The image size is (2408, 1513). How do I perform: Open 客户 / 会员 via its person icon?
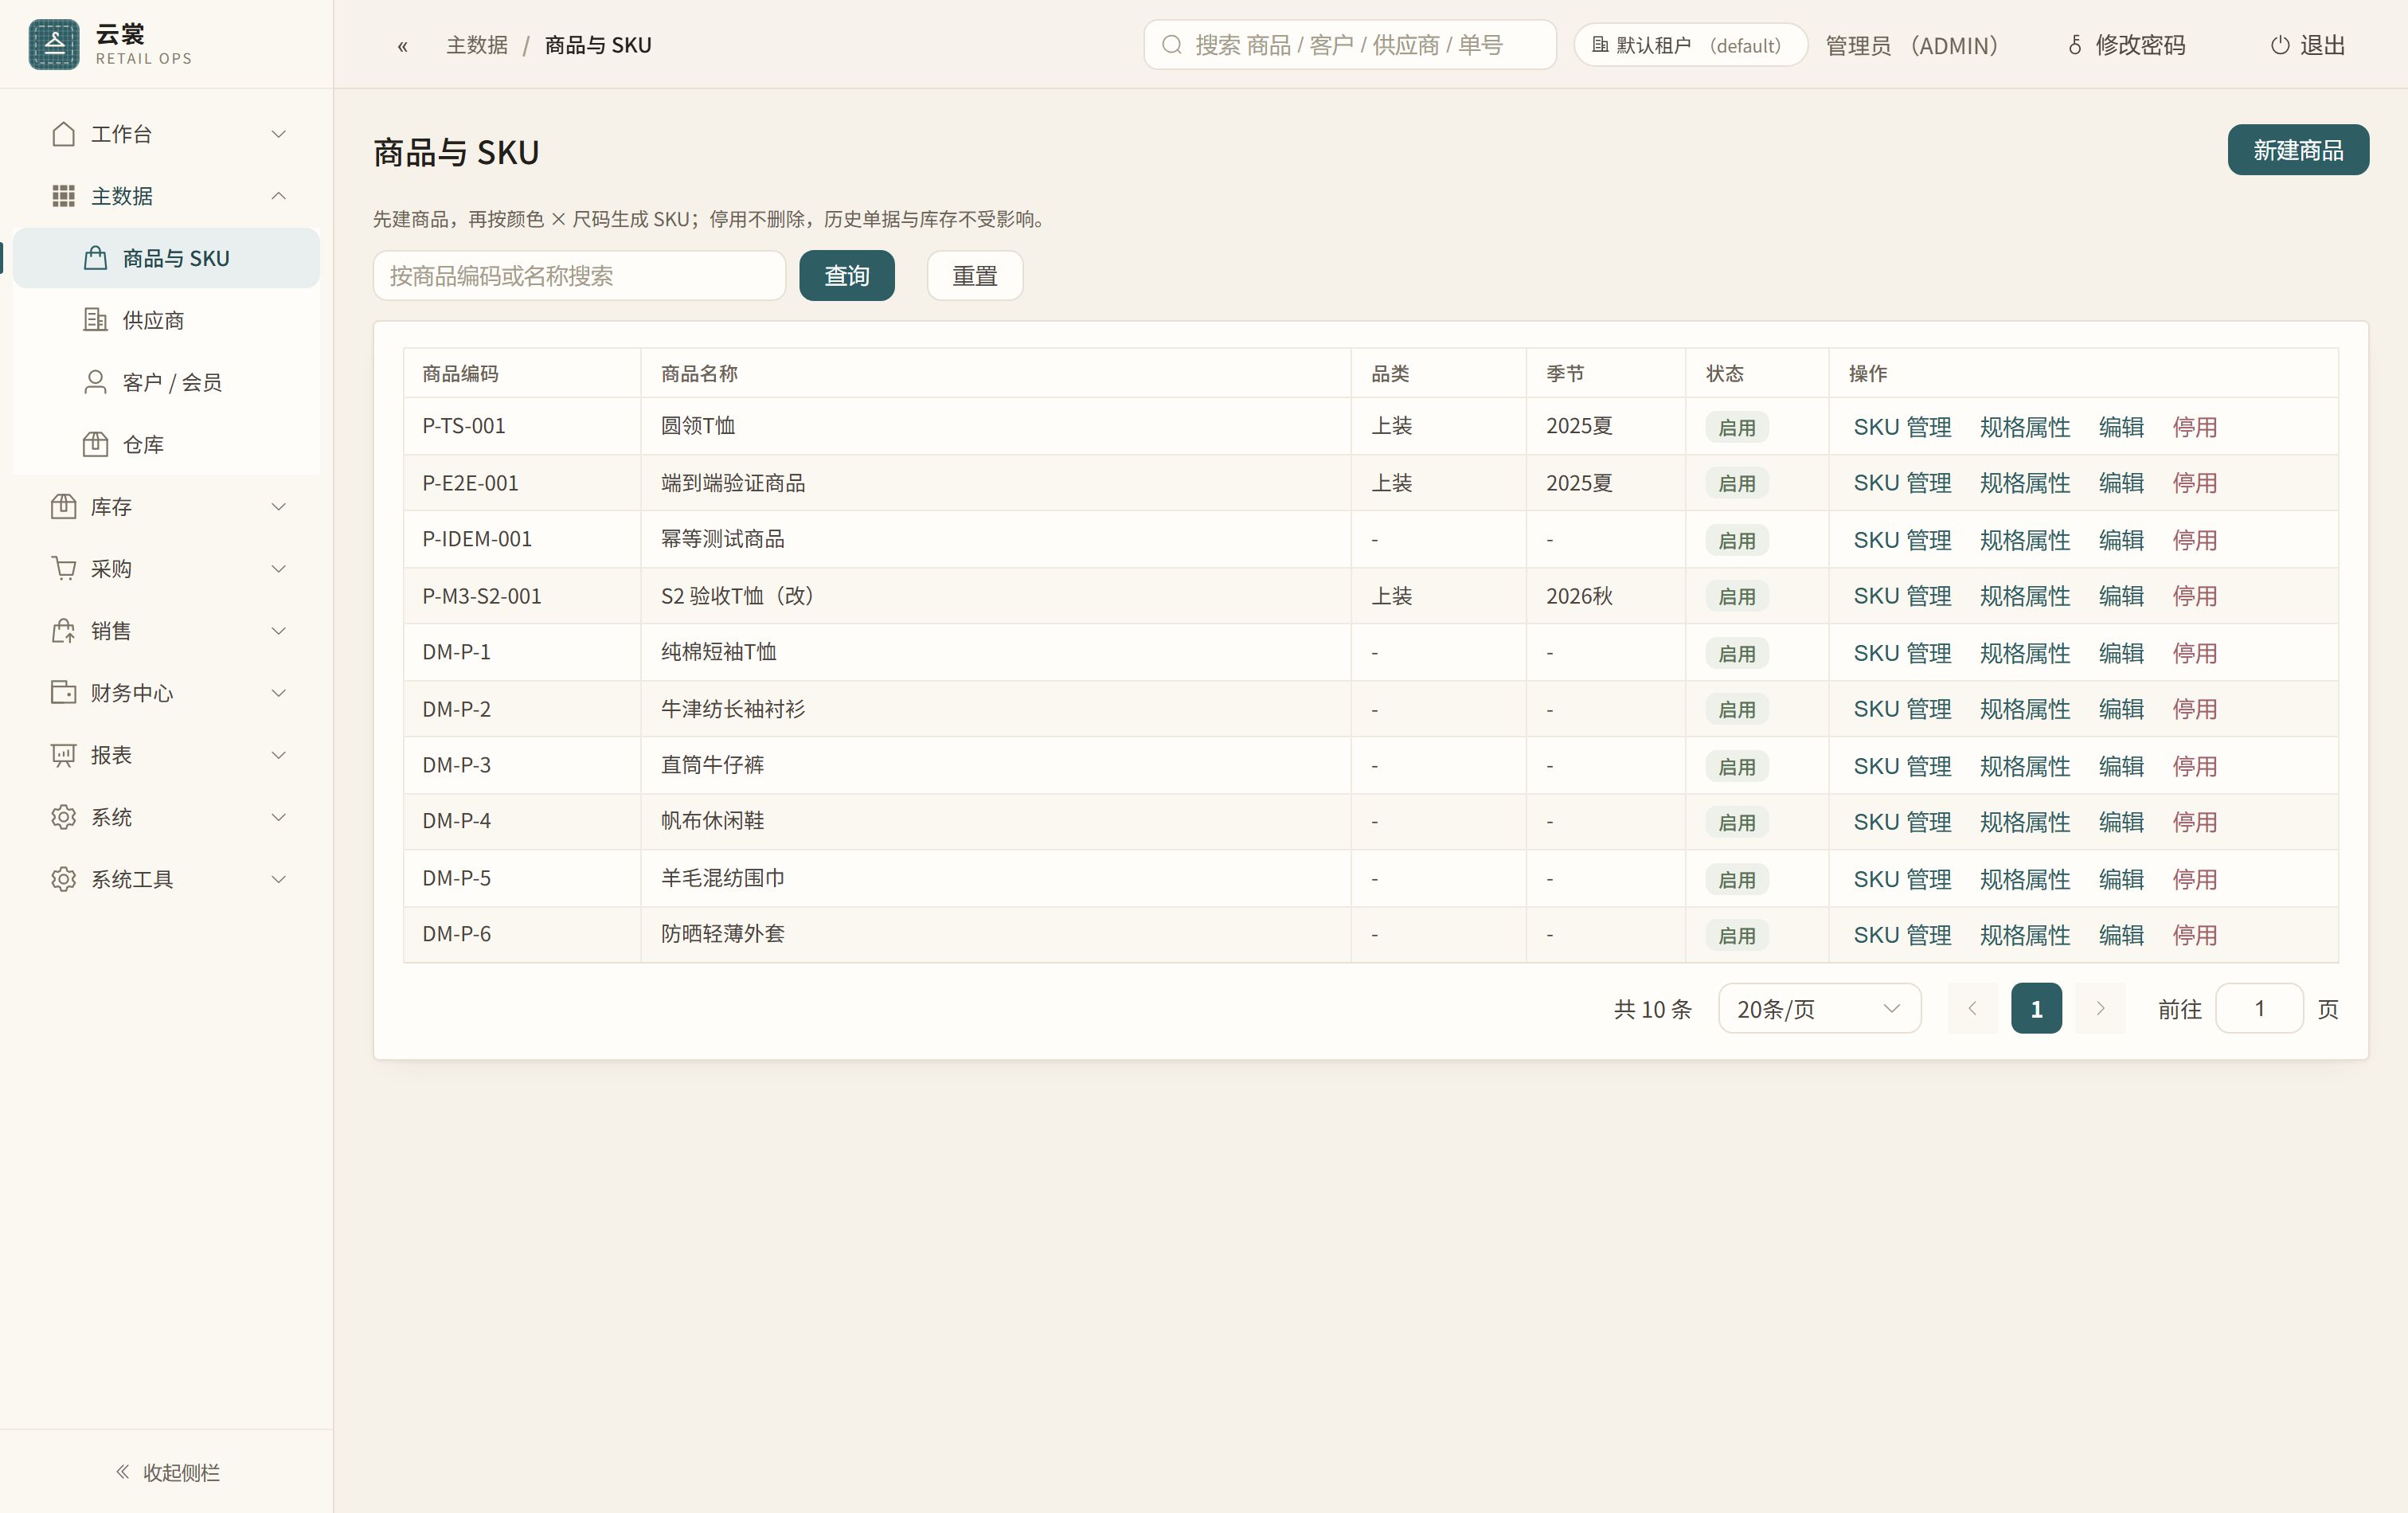95,382
